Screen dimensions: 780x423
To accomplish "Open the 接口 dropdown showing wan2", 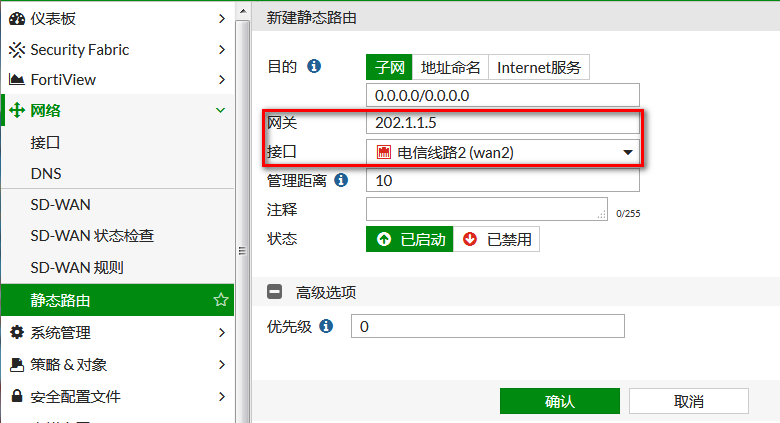I will (x=503, y=152).
